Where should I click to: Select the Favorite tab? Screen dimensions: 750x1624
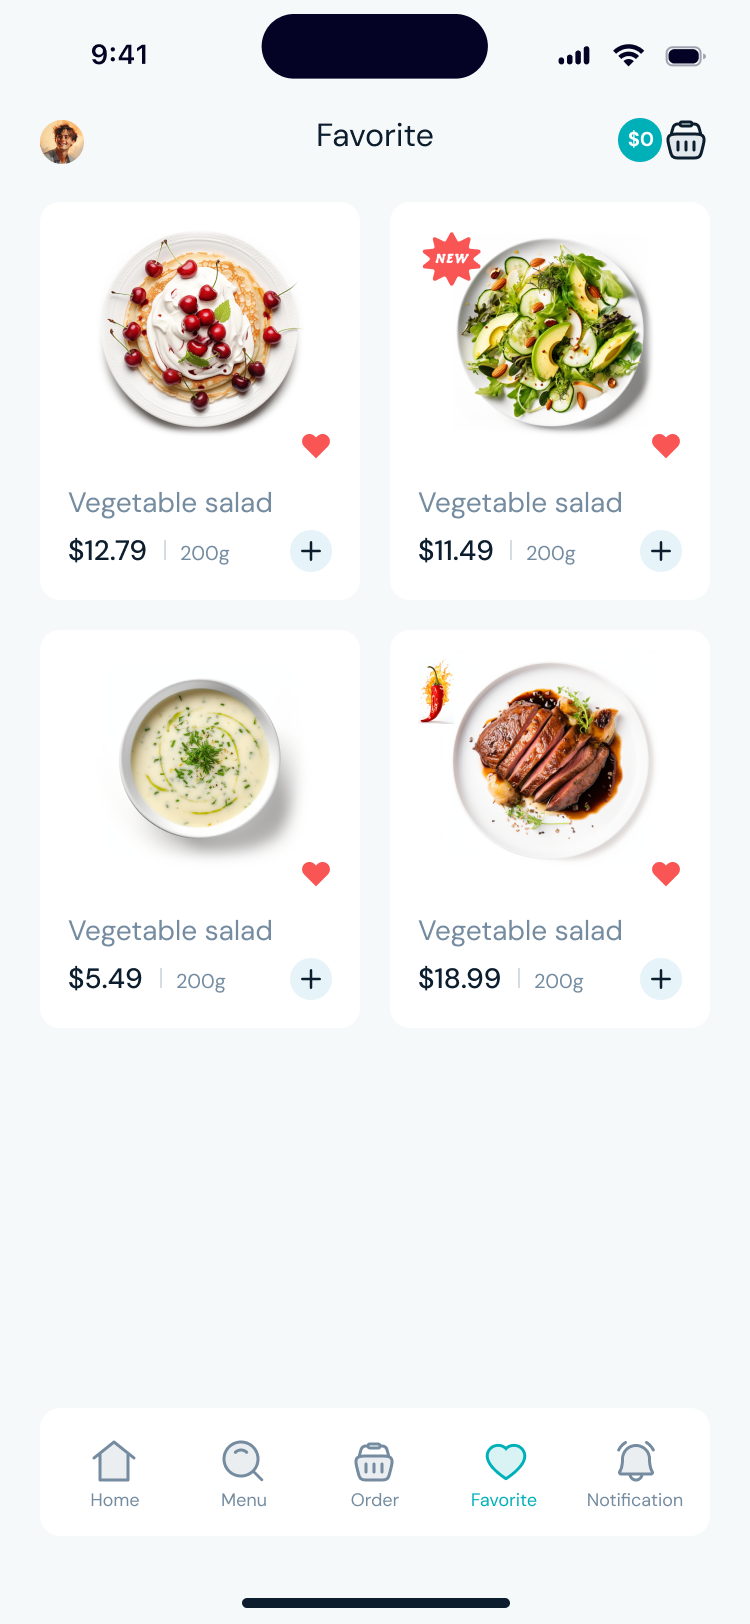tap(504, 1474)
